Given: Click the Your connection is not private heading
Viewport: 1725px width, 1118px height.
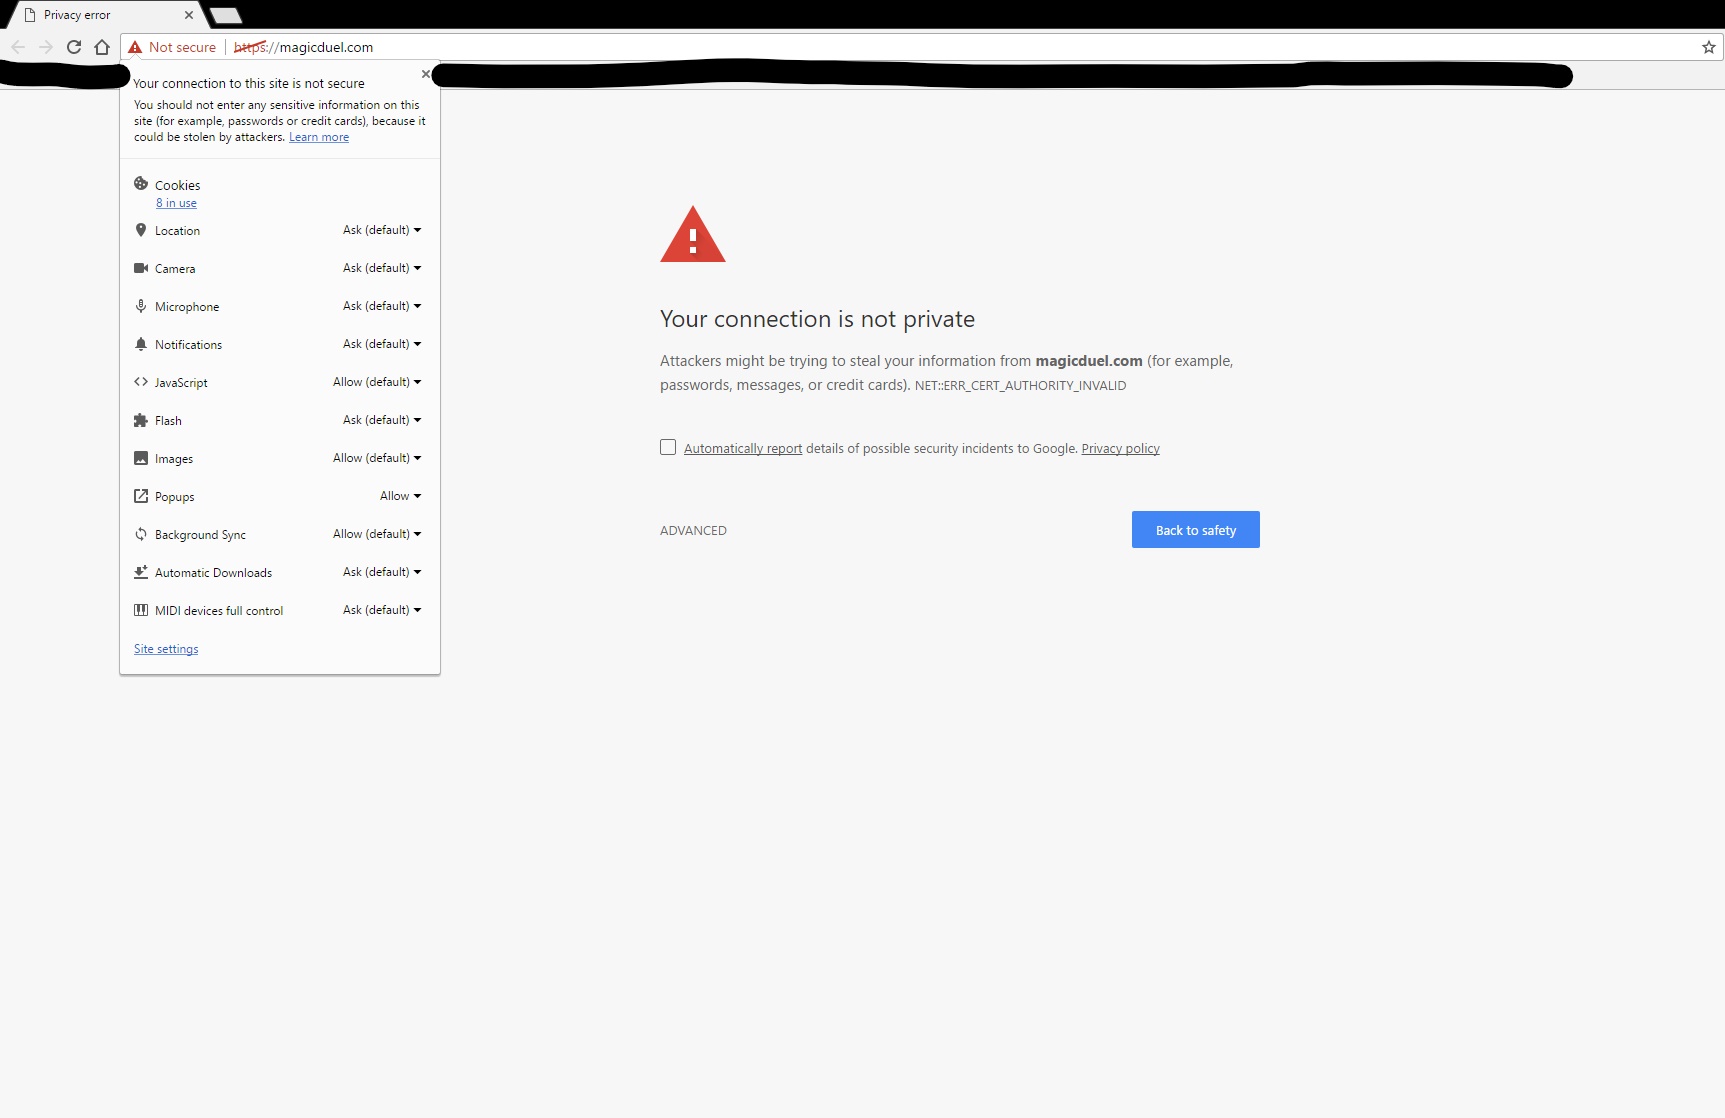Looking at the screenshot, I should click(x=817, y=319).
